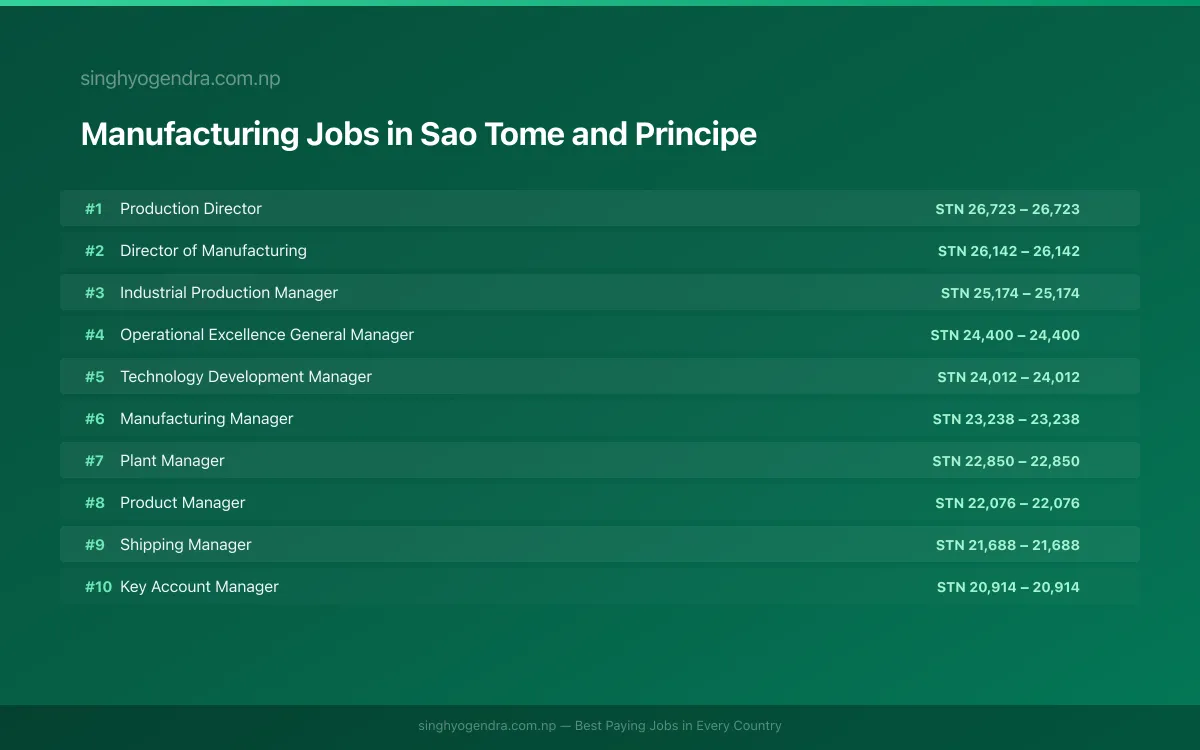Viewport: 1200px width, 750px height.
Task: Click salary STN 21,688 – 21,688
Action: point(1008,545)
